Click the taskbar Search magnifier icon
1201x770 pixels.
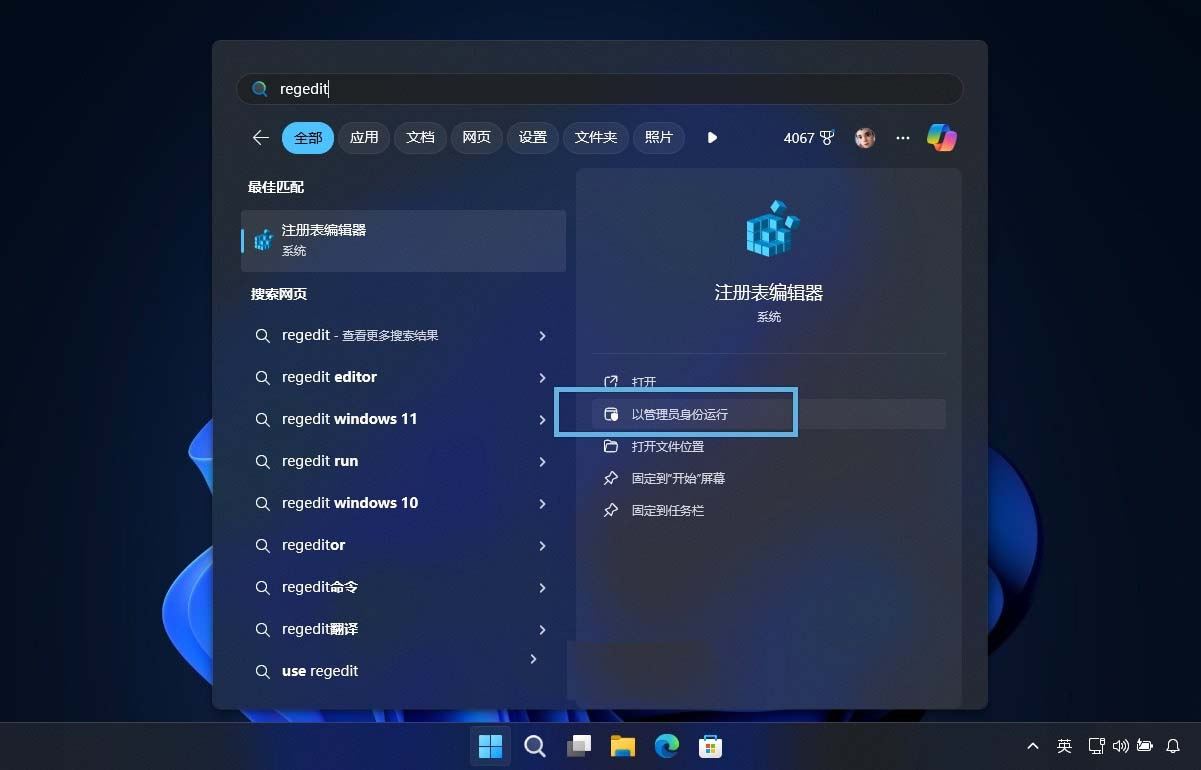tap(535, 746)
